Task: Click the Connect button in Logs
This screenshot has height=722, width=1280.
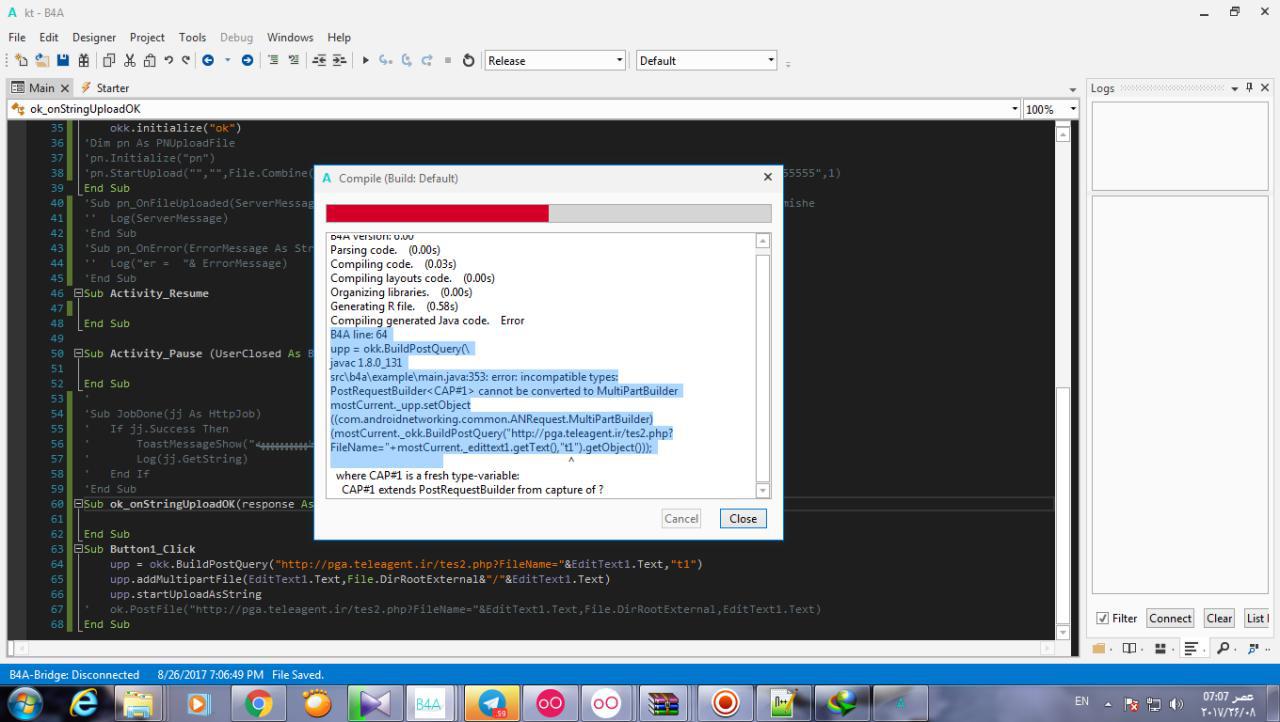Action: [1170, 618]
